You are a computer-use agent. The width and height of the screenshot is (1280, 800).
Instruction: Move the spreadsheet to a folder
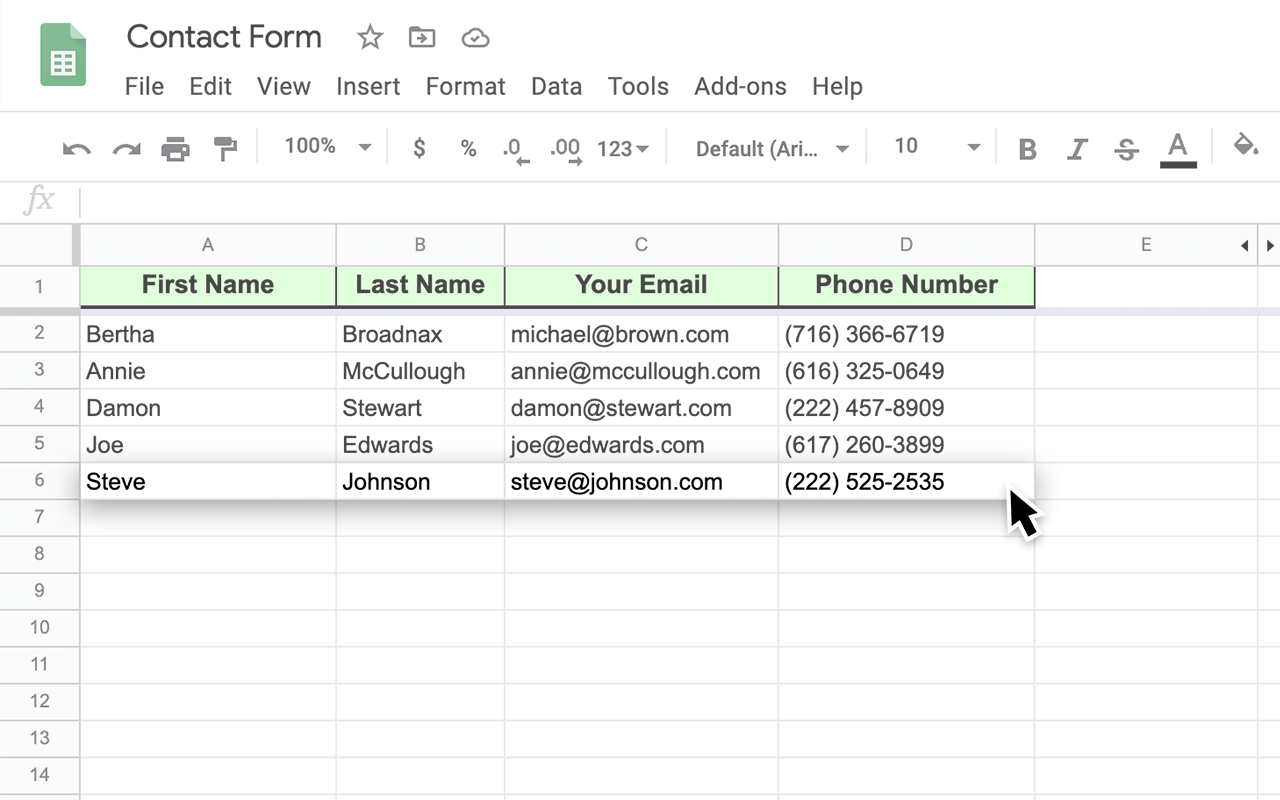[x=421, y=37]
